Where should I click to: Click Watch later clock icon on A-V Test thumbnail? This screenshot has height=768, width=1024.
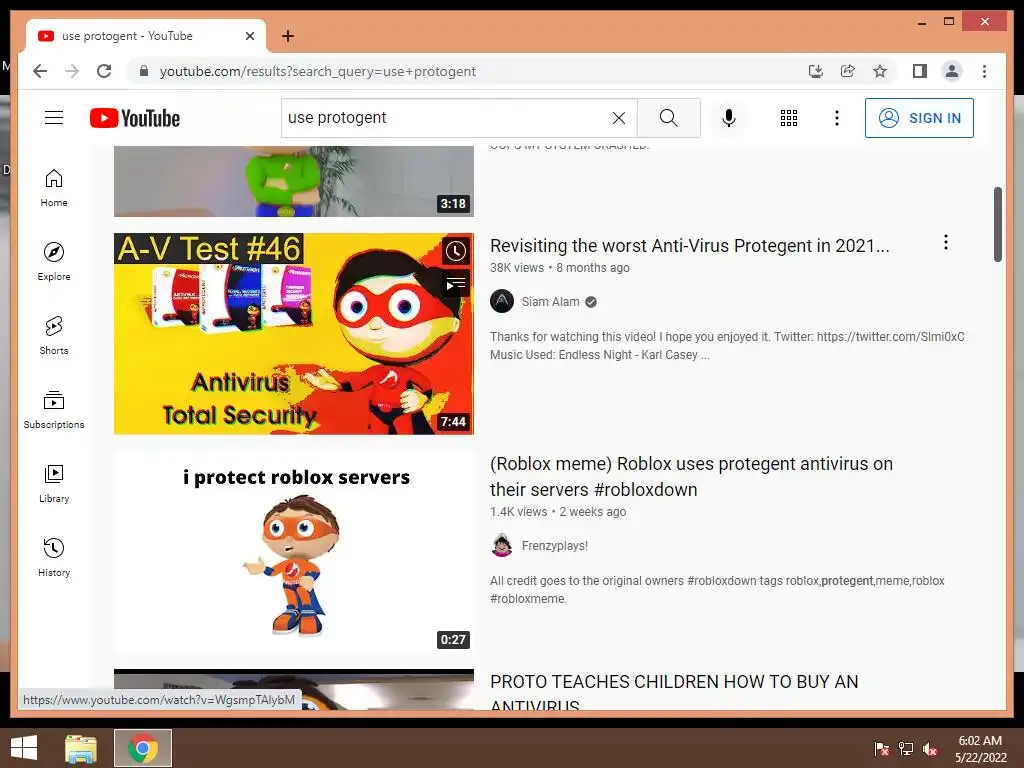(x=456, y=251)
